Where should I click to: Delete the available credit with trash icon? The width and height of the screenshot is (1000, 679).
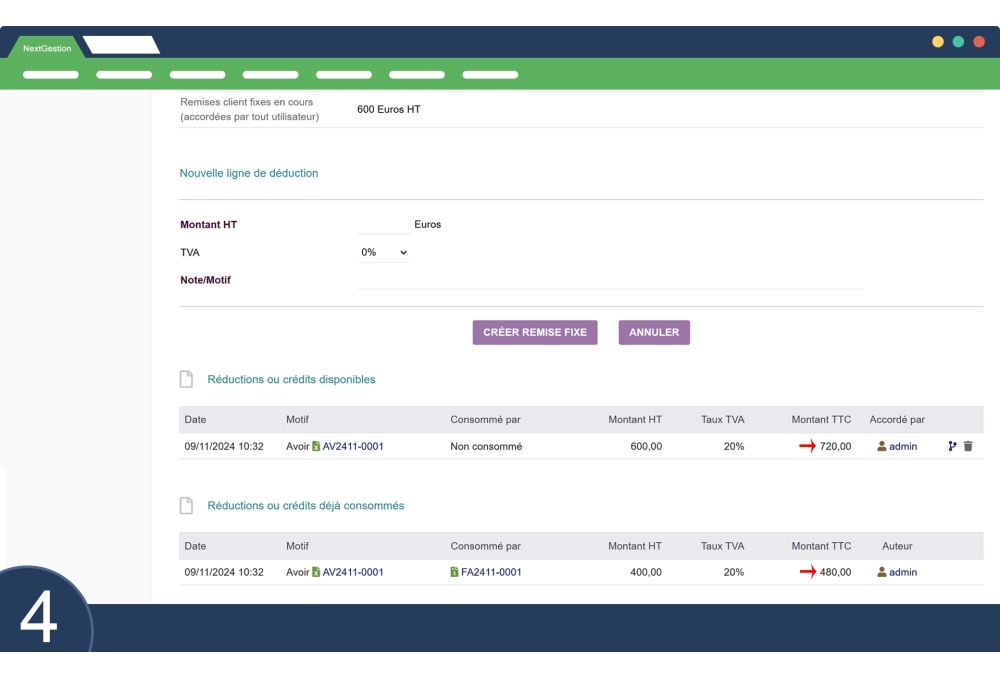point(967,446)
